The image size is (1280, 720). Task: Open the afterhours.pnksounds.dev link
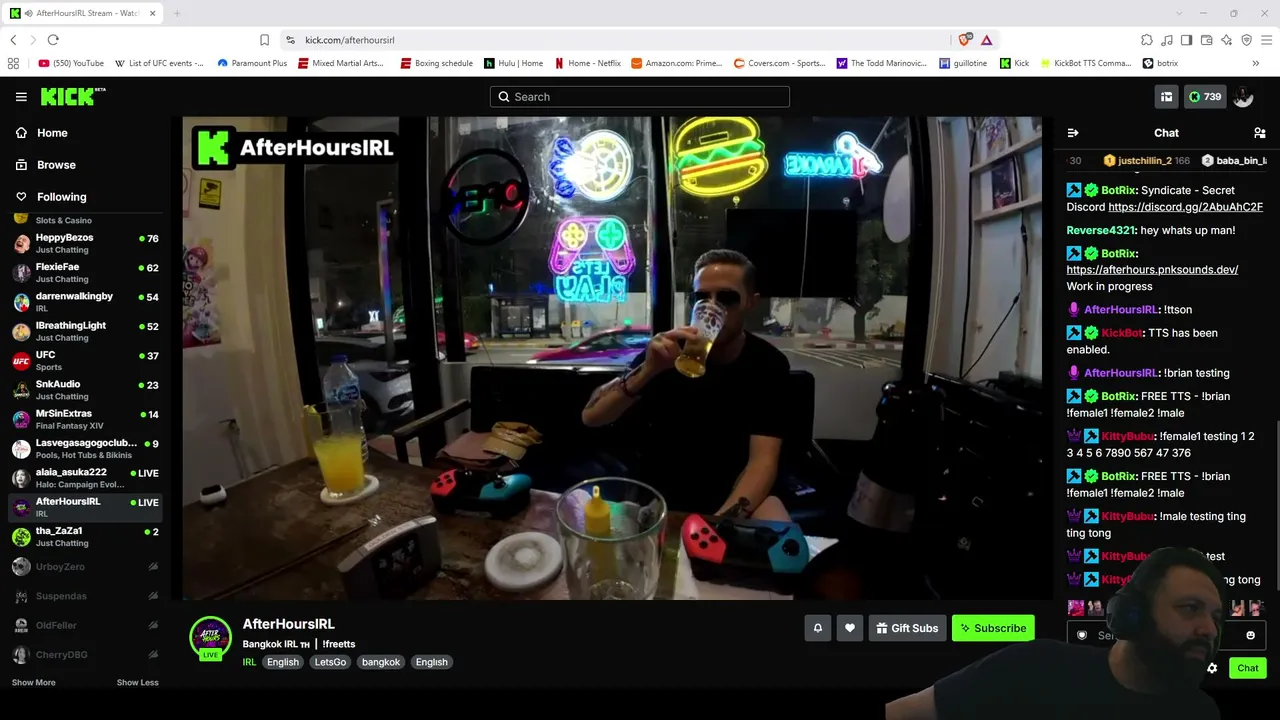tap(1152, 270)
